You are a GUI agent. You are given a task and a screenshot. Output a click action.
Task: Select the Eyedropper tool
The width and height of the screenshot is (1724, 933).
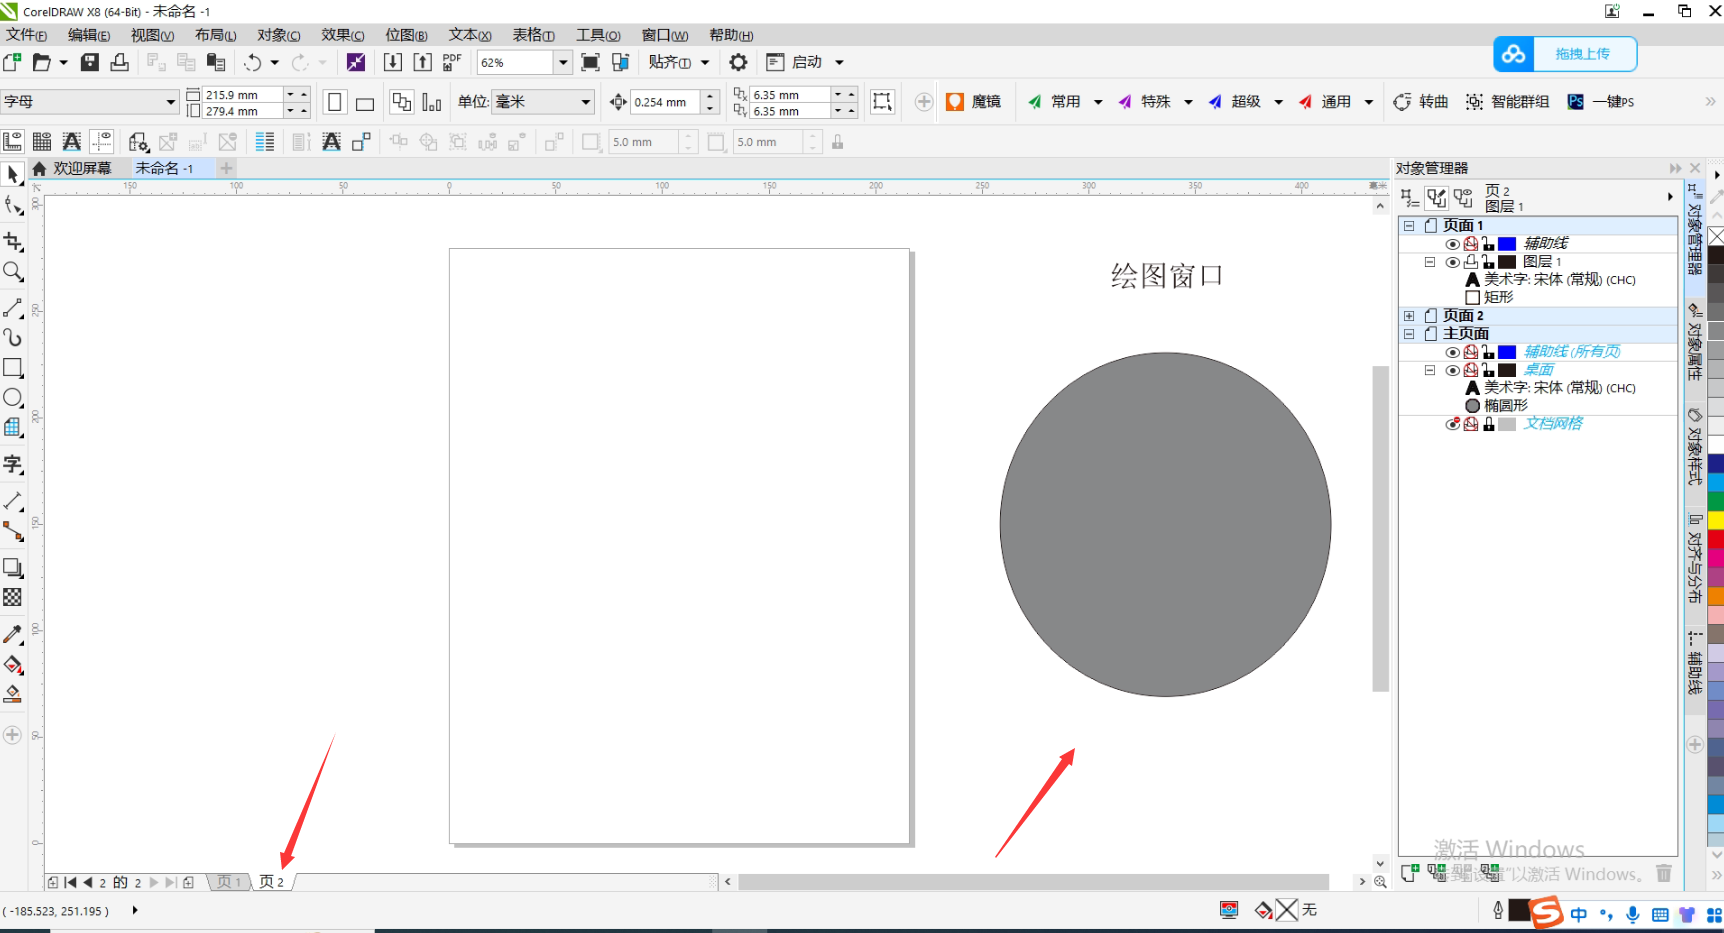[x=13, y=635]
